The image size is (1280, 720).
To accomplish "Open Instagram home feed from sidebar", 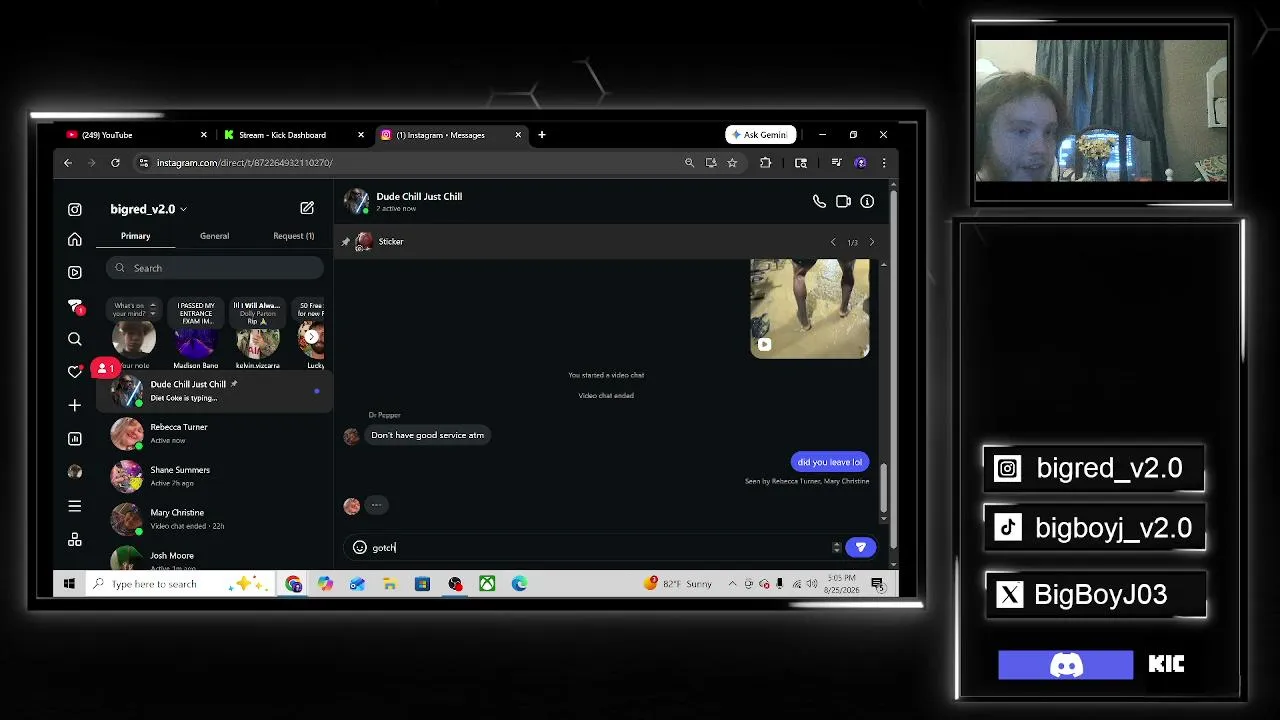I will pos(75,240).
